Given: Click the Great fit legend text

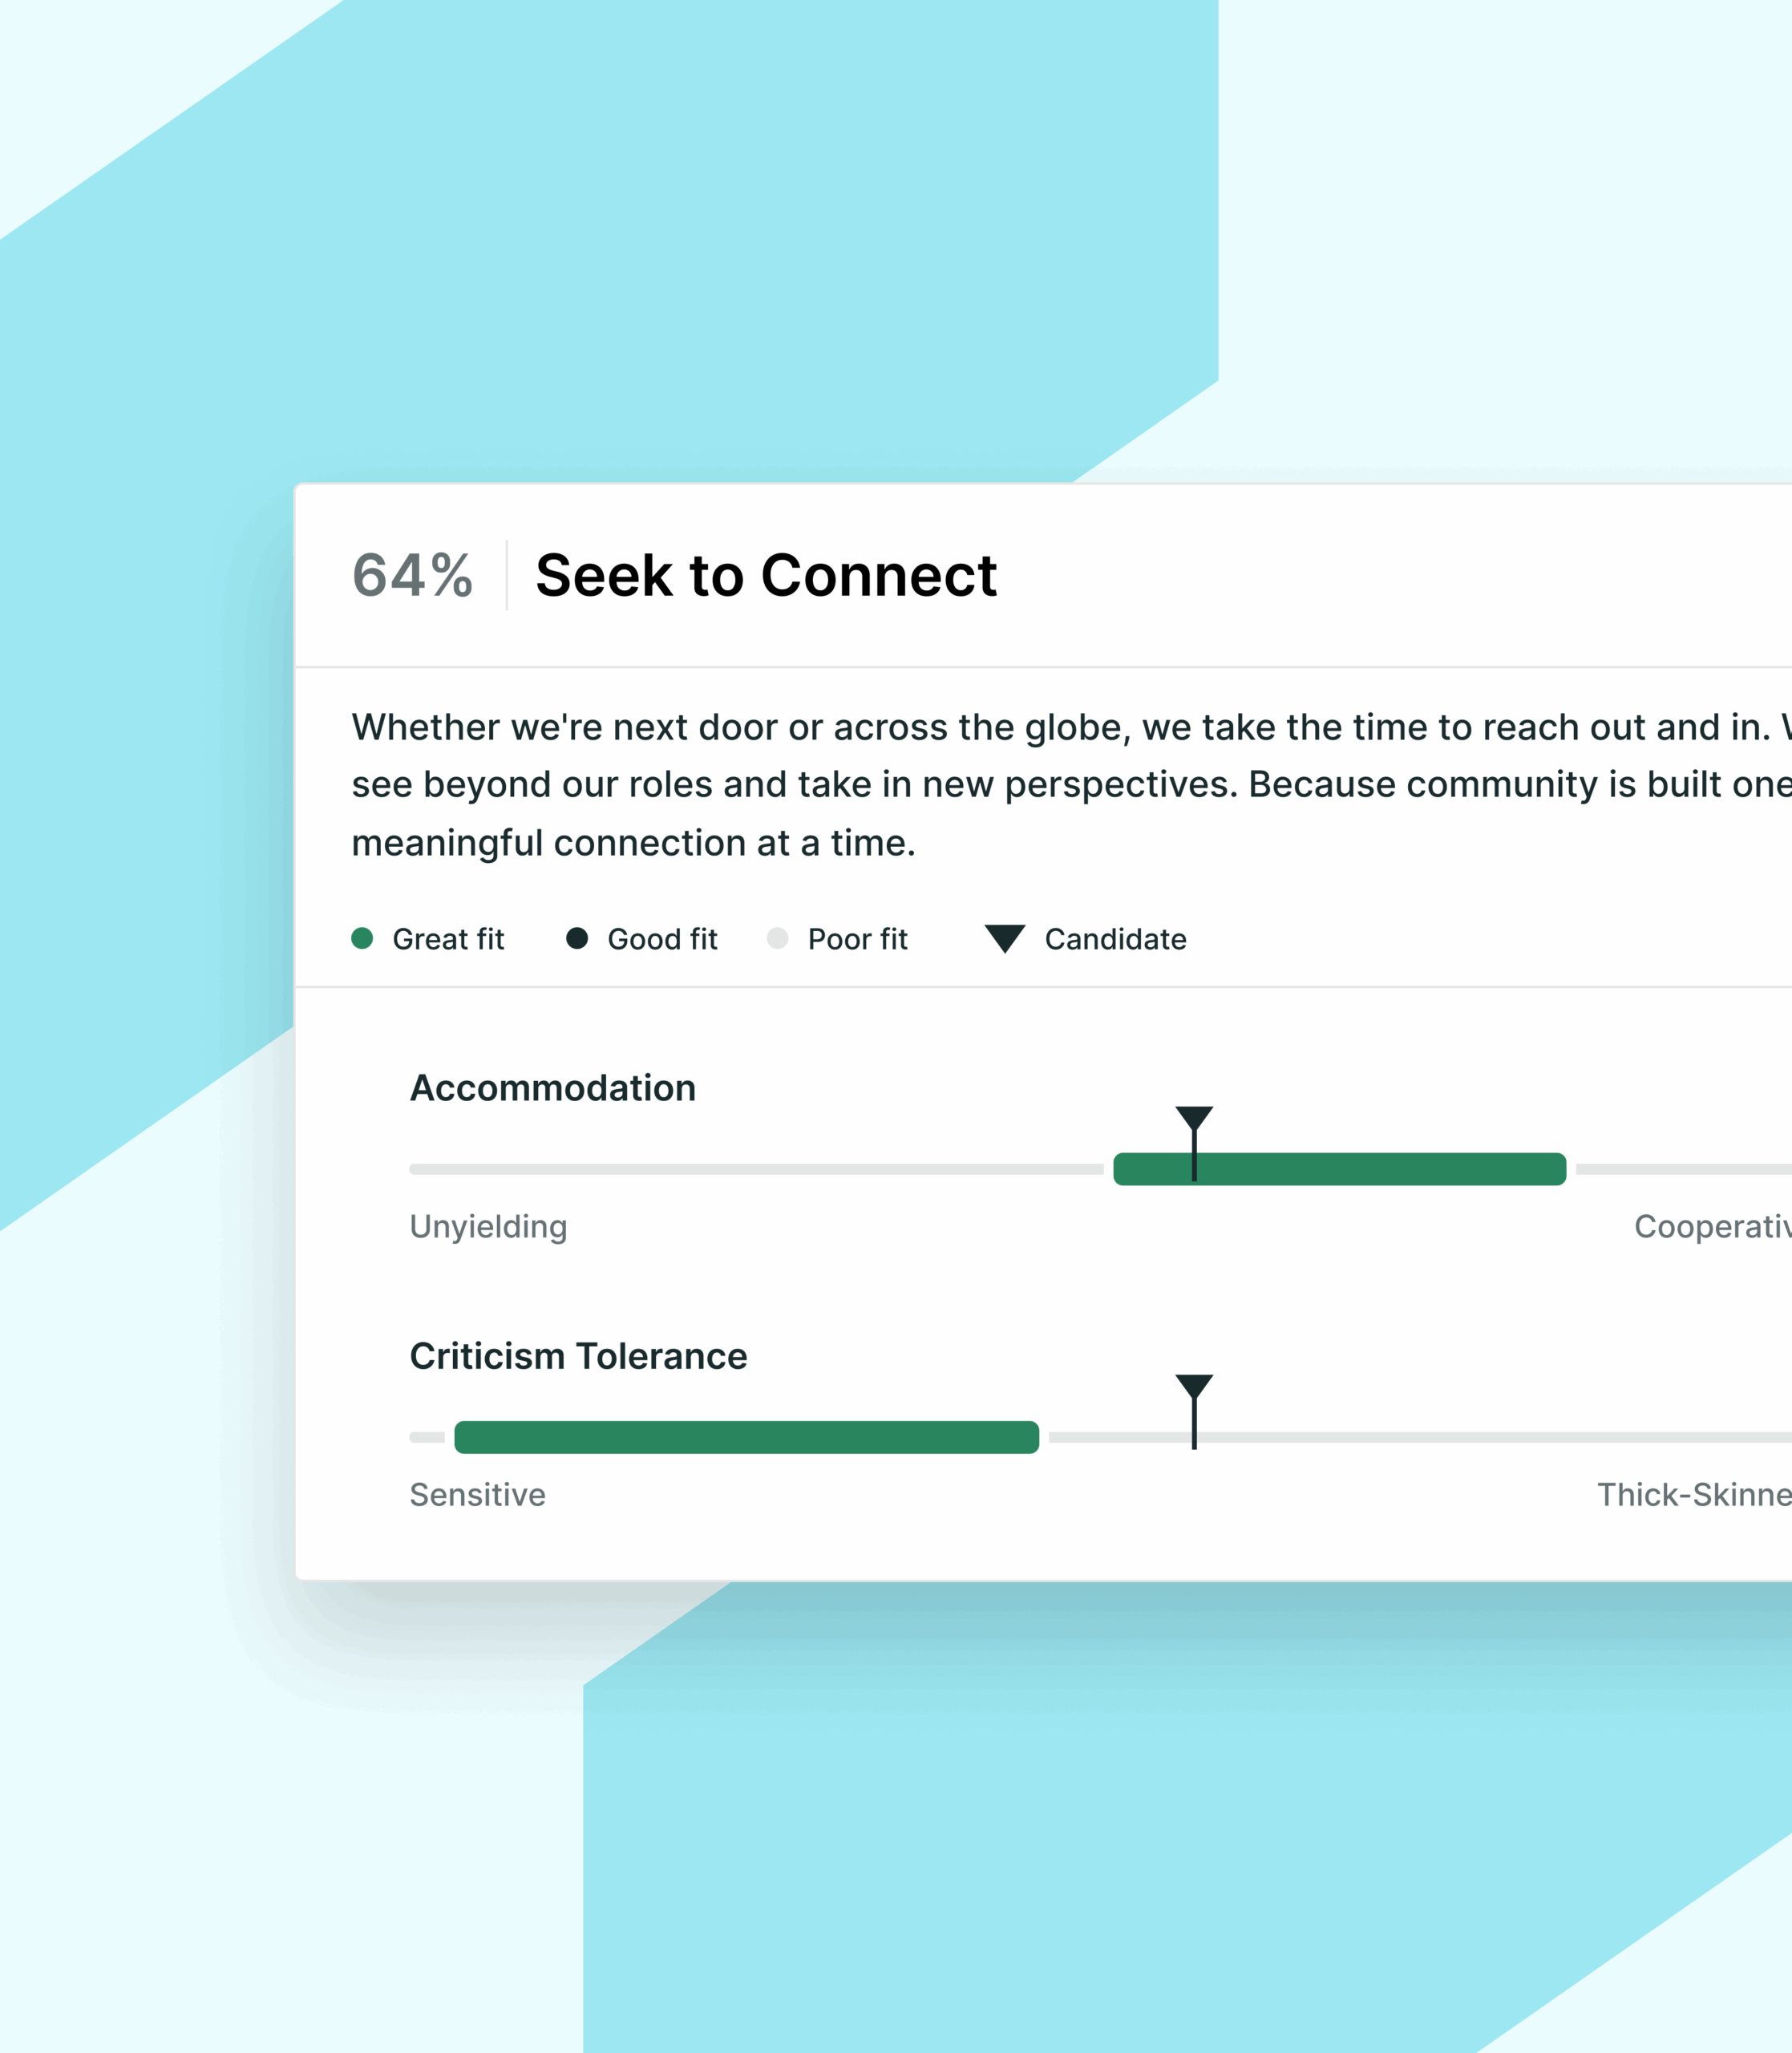Looking at the screenshot, I should tap(448, 939).
